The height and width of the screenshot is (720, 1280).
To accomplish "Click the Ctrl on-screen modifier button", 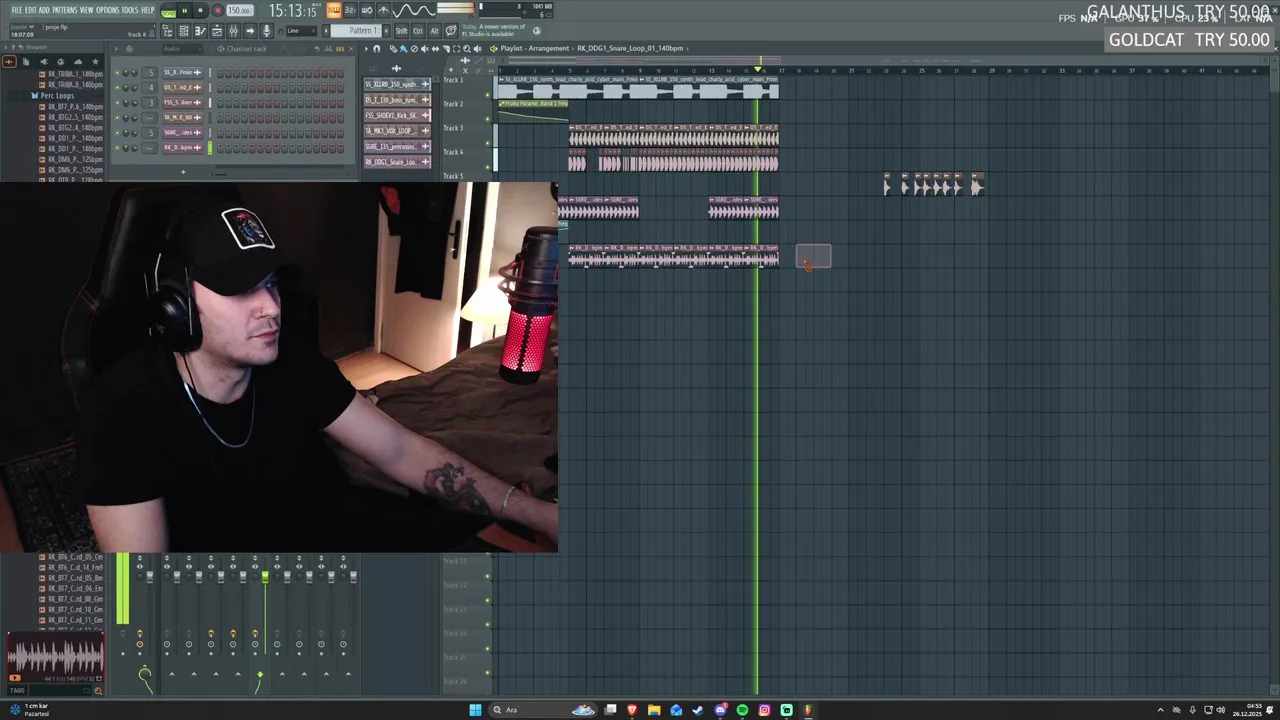I will pos(418,31).
